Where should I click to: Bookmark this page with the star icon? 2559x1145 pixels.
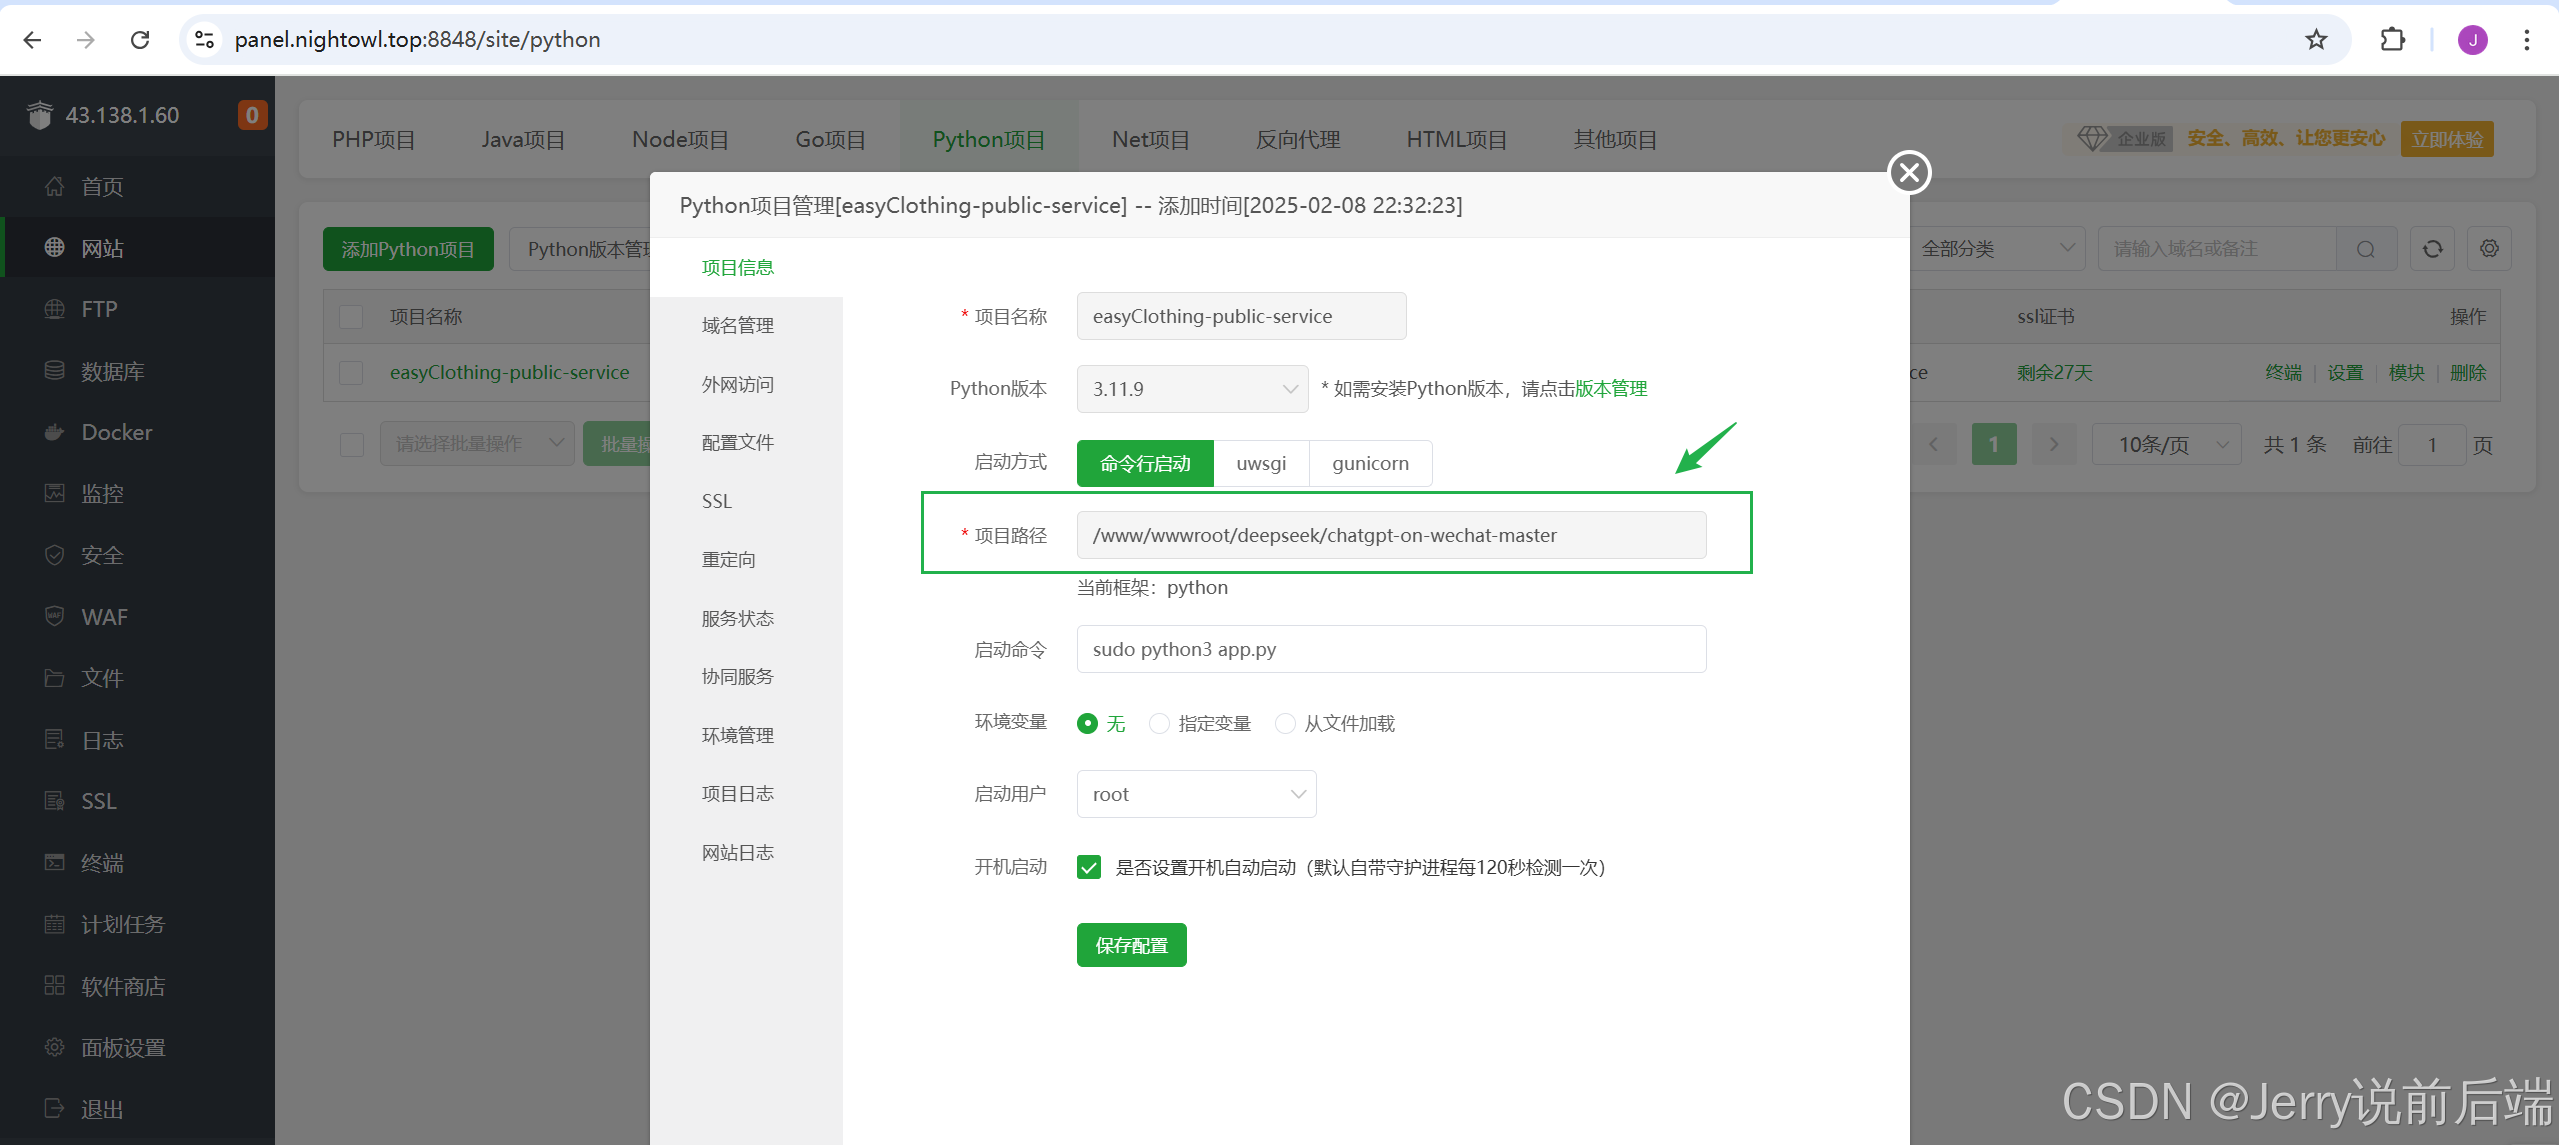click(x=2316, y=39)
